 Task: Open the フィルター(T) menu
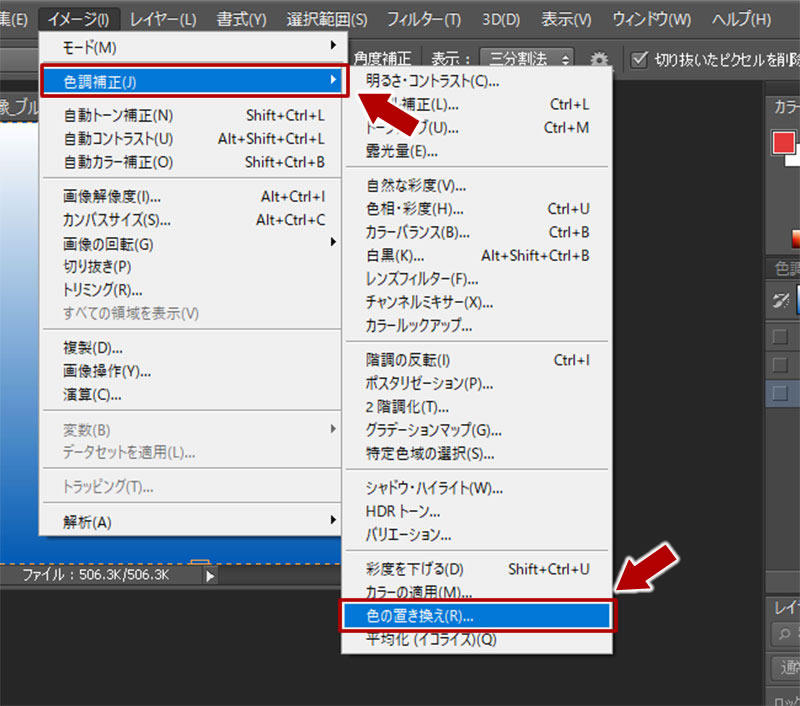click(423, 19)
